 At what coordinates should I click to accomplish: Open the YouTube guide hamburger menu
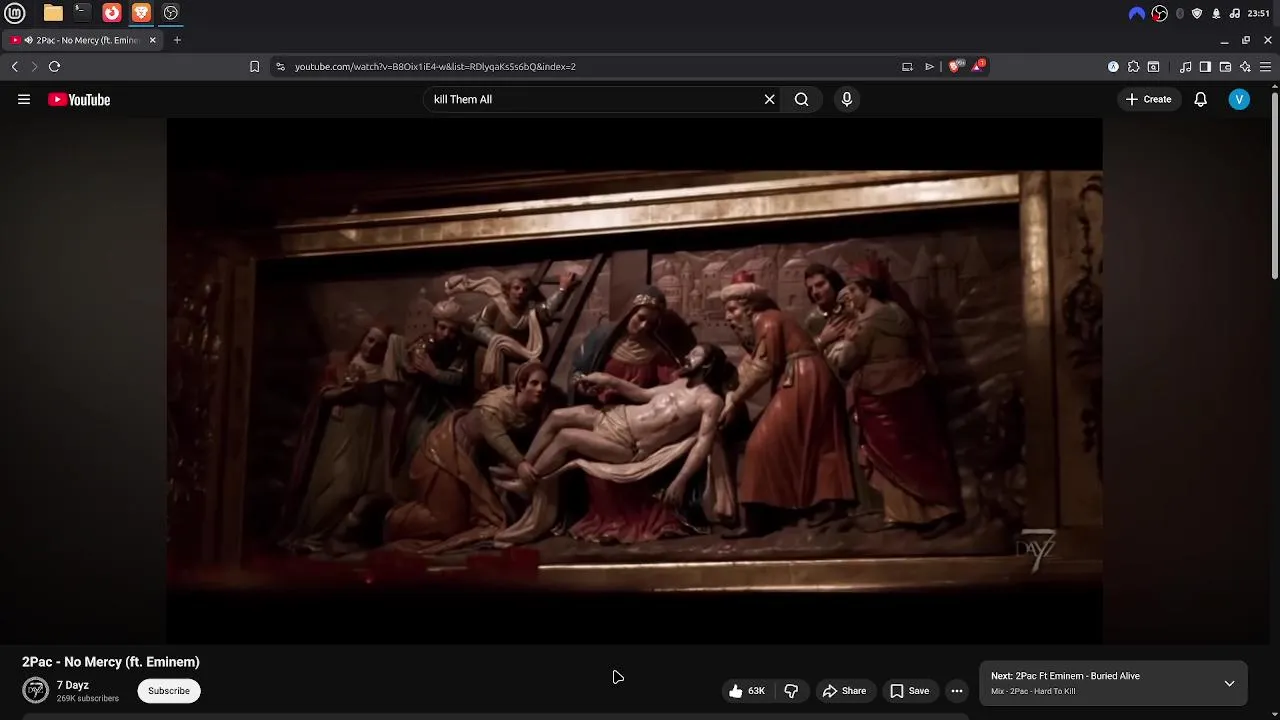pyautogui.click(x=24, y=99)
